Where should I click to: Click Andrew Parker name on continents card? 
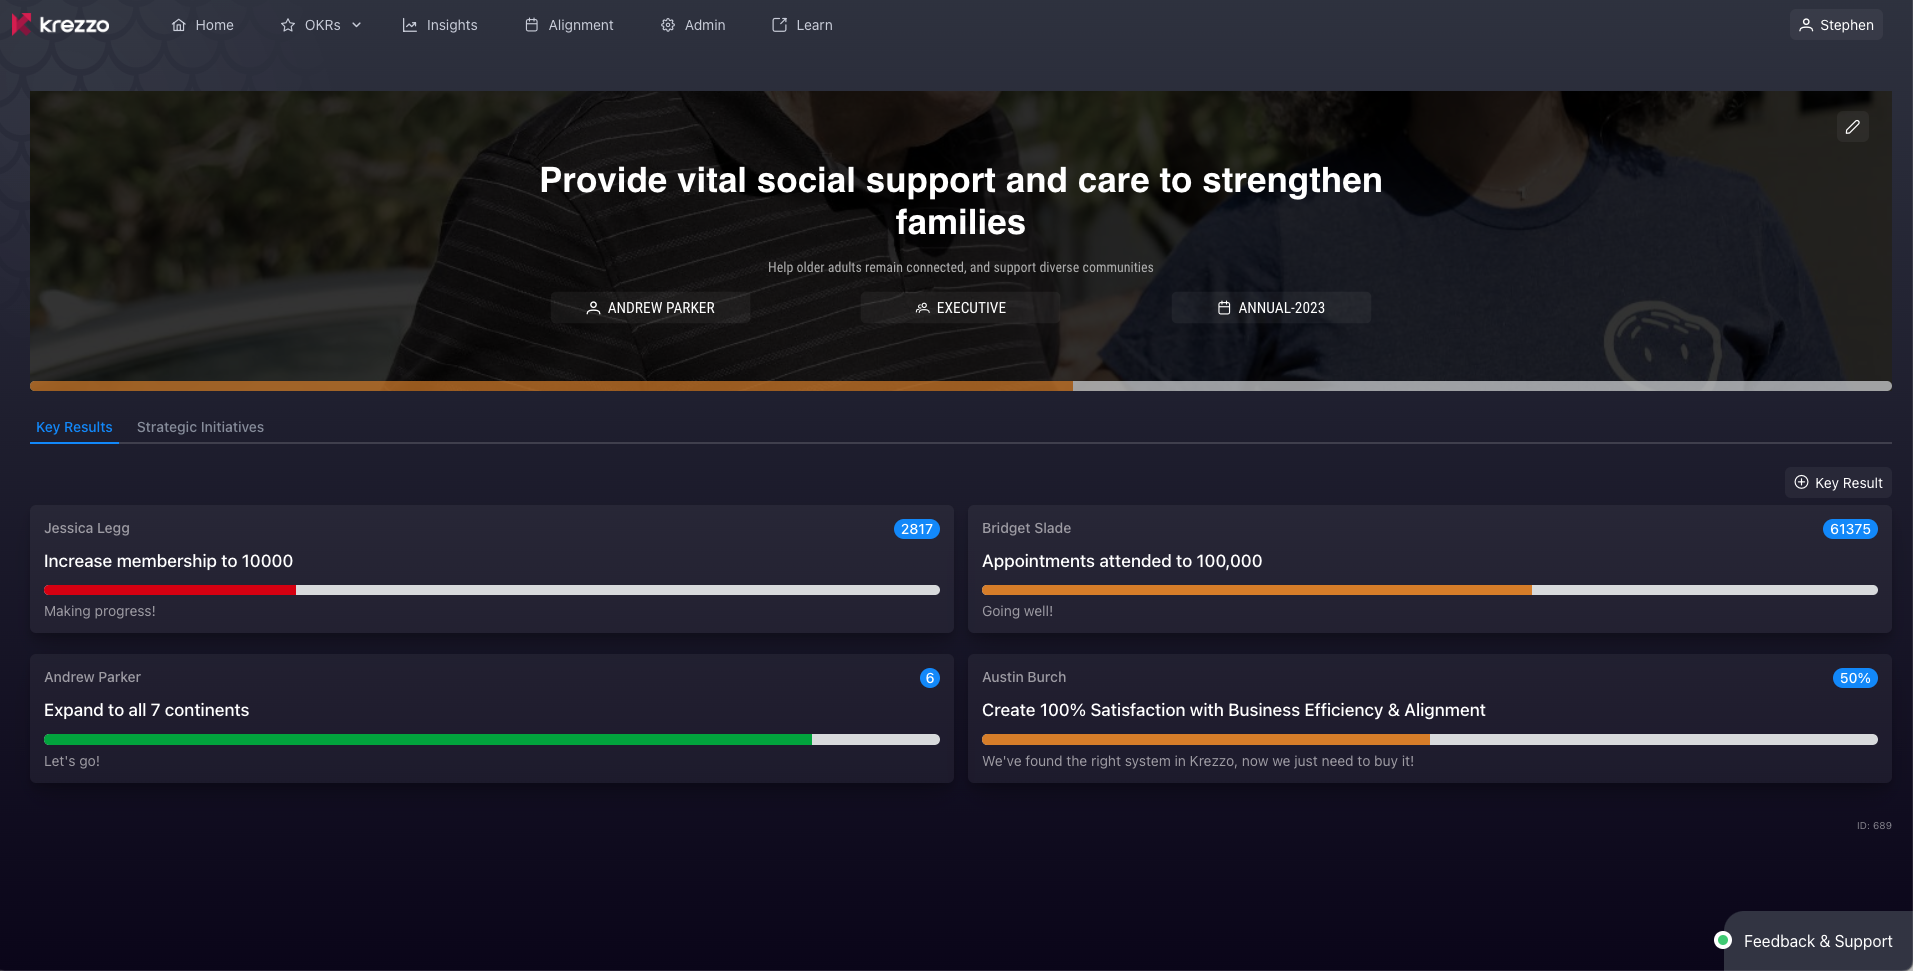click(x=92, y=677)
